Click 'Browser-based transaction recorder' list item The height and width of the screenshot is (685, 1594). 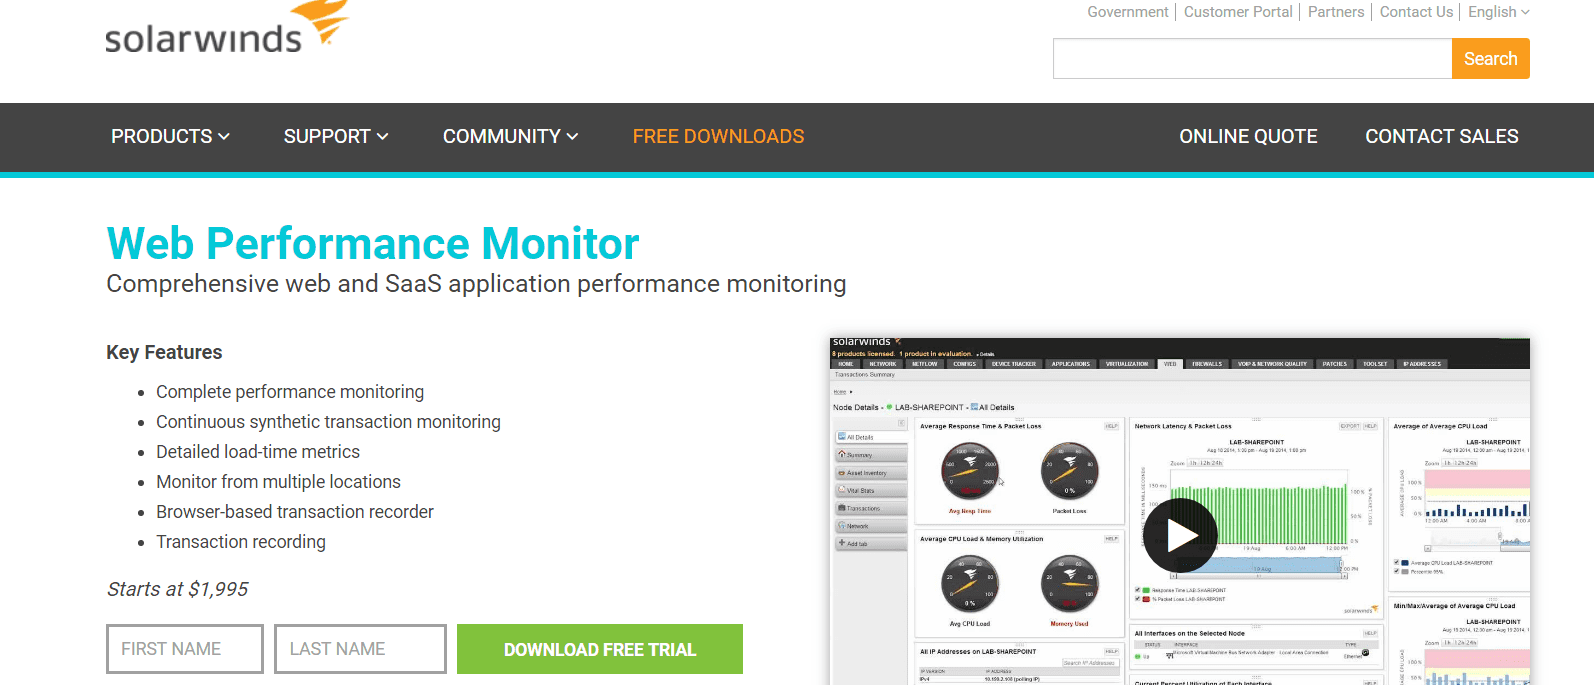295,512
